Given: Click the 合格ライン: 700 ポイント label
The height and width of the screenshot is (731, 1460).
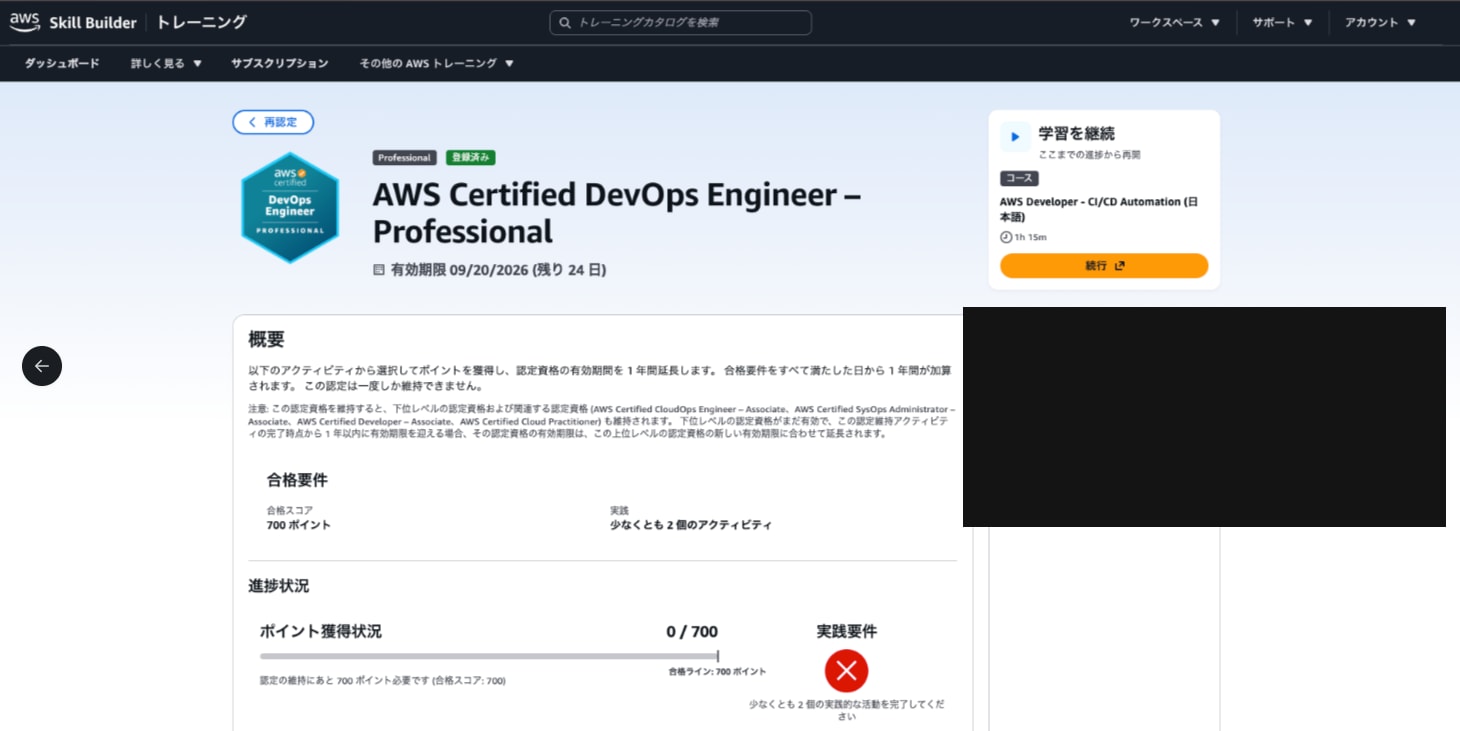Looking at the screenshot, I should (717, 672).
